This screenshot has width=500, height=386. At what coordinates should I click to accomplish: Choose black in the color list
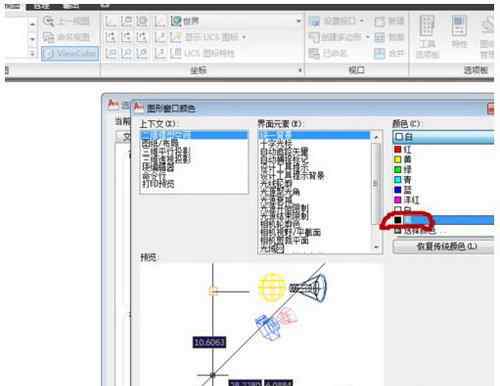point(444,220)
